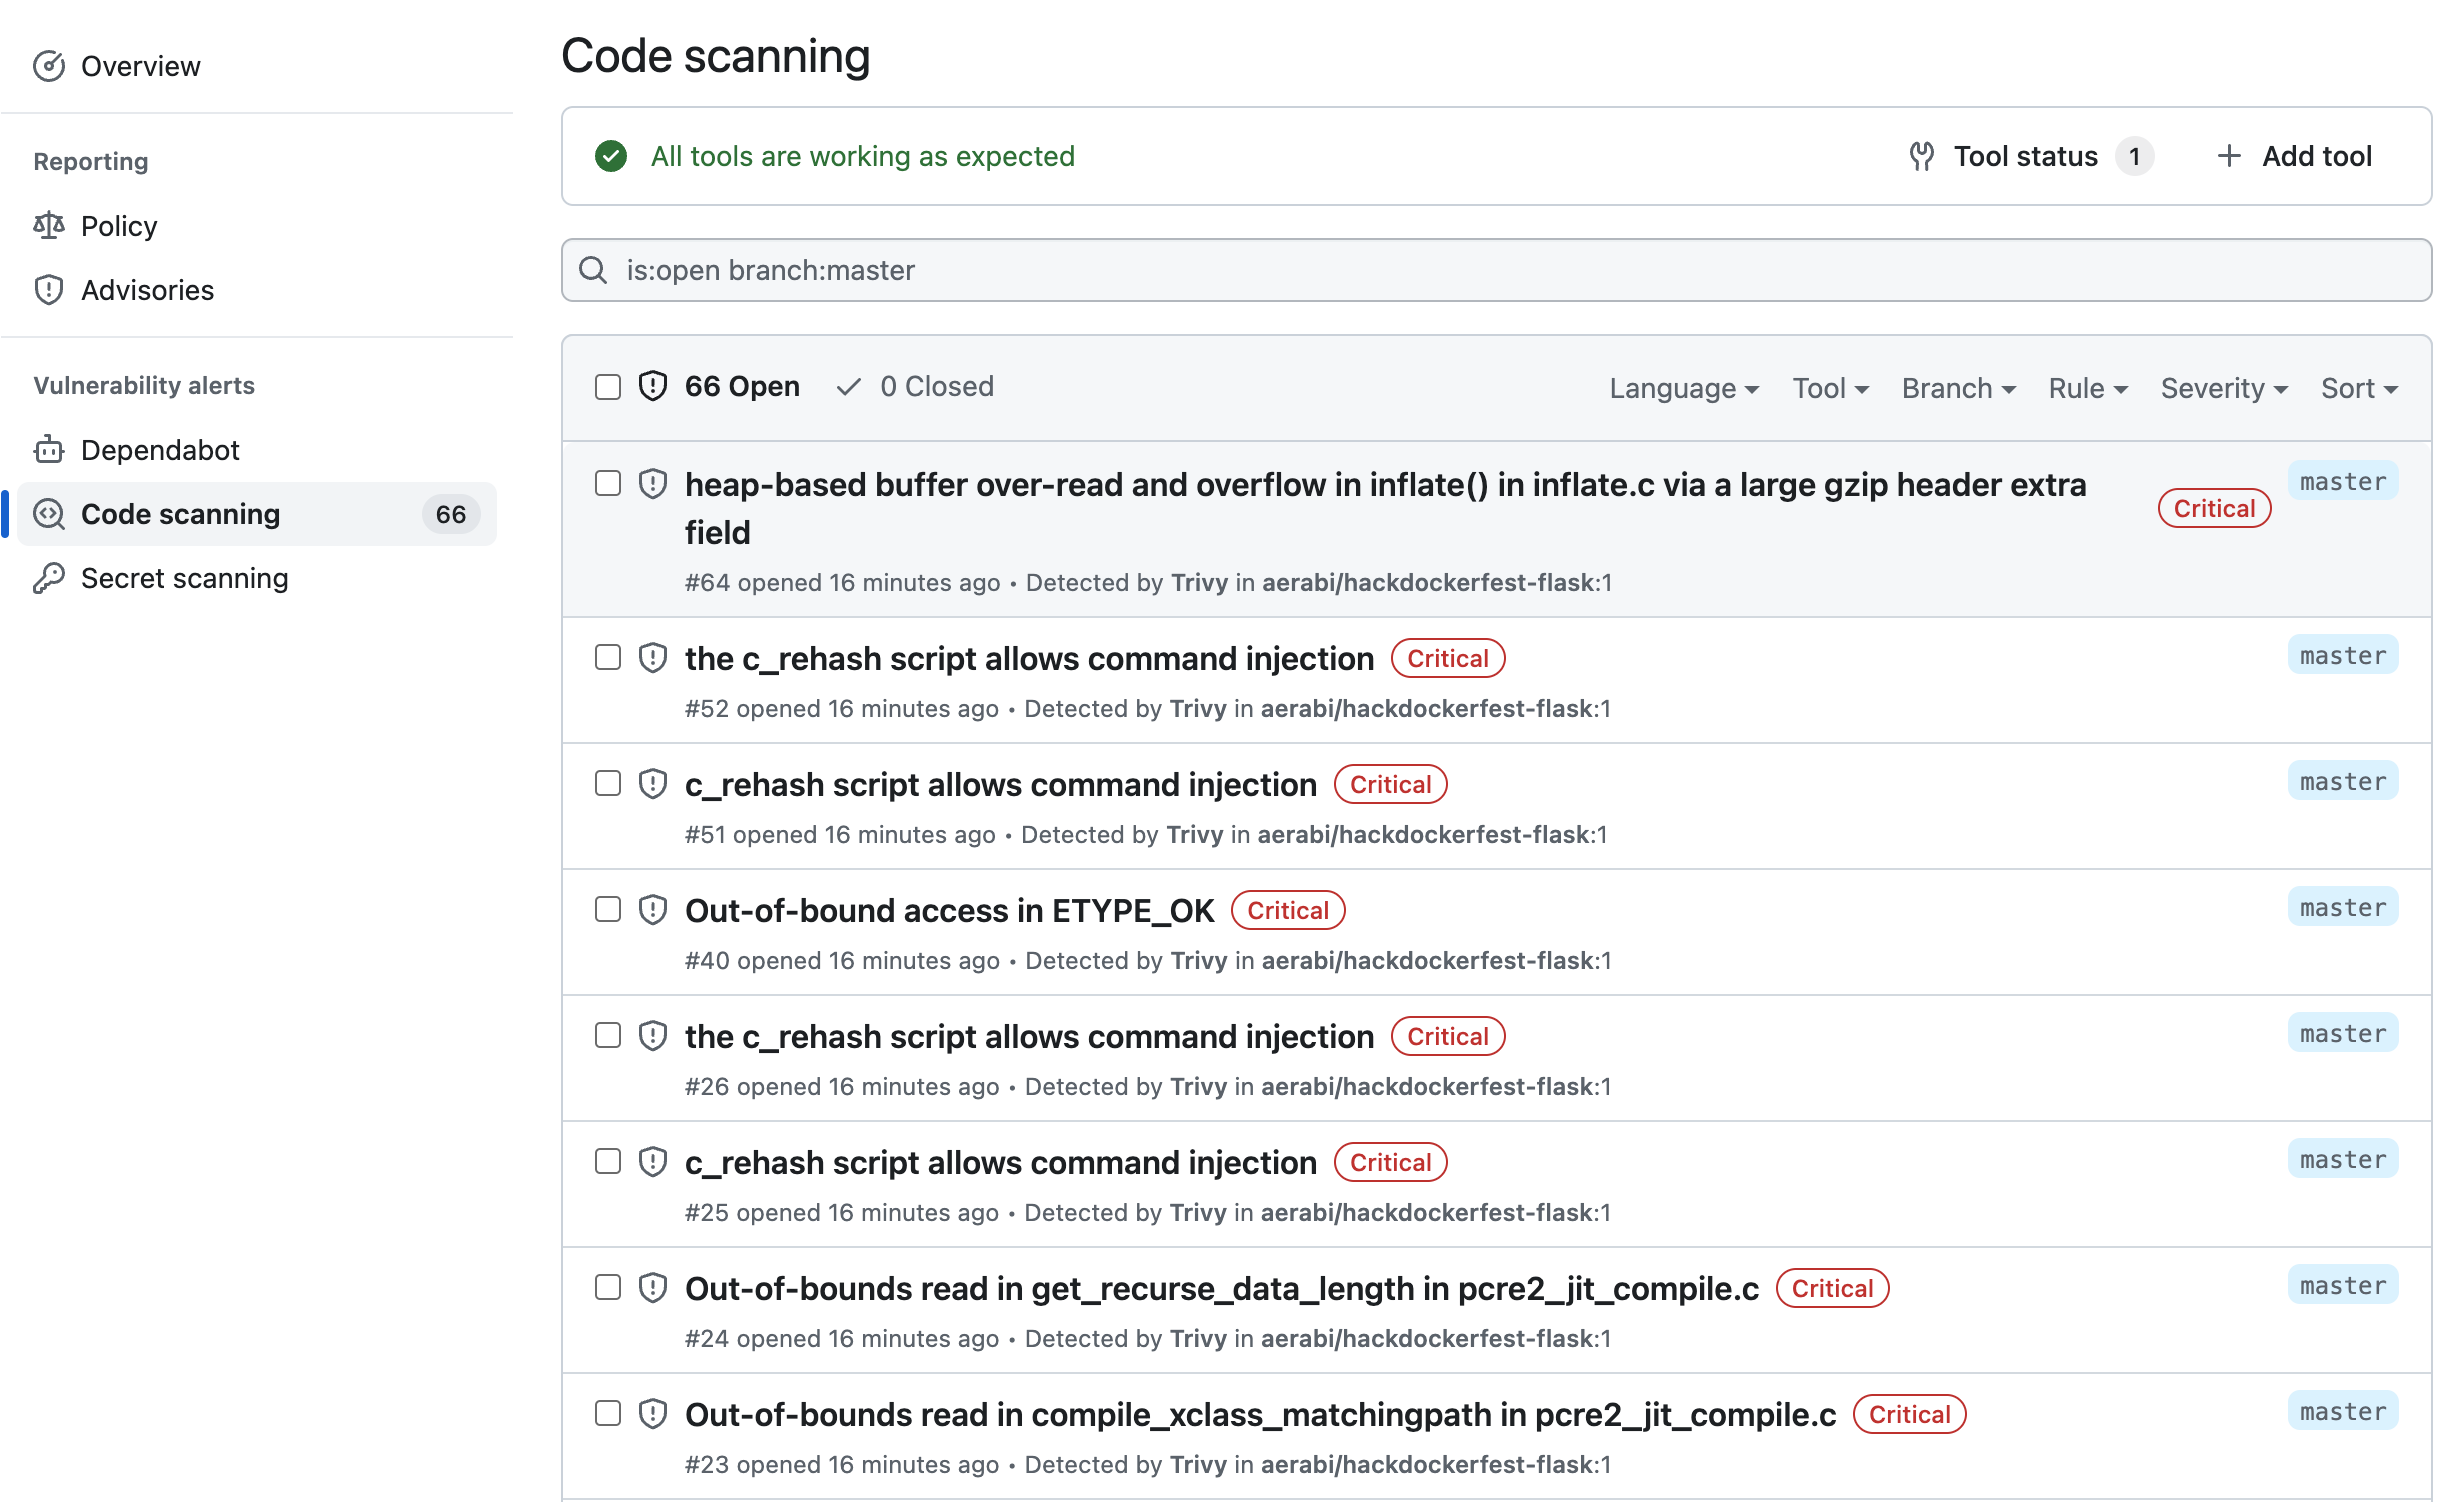
Task: Click the Secret scanning key icon
Action: pos(49,578)
